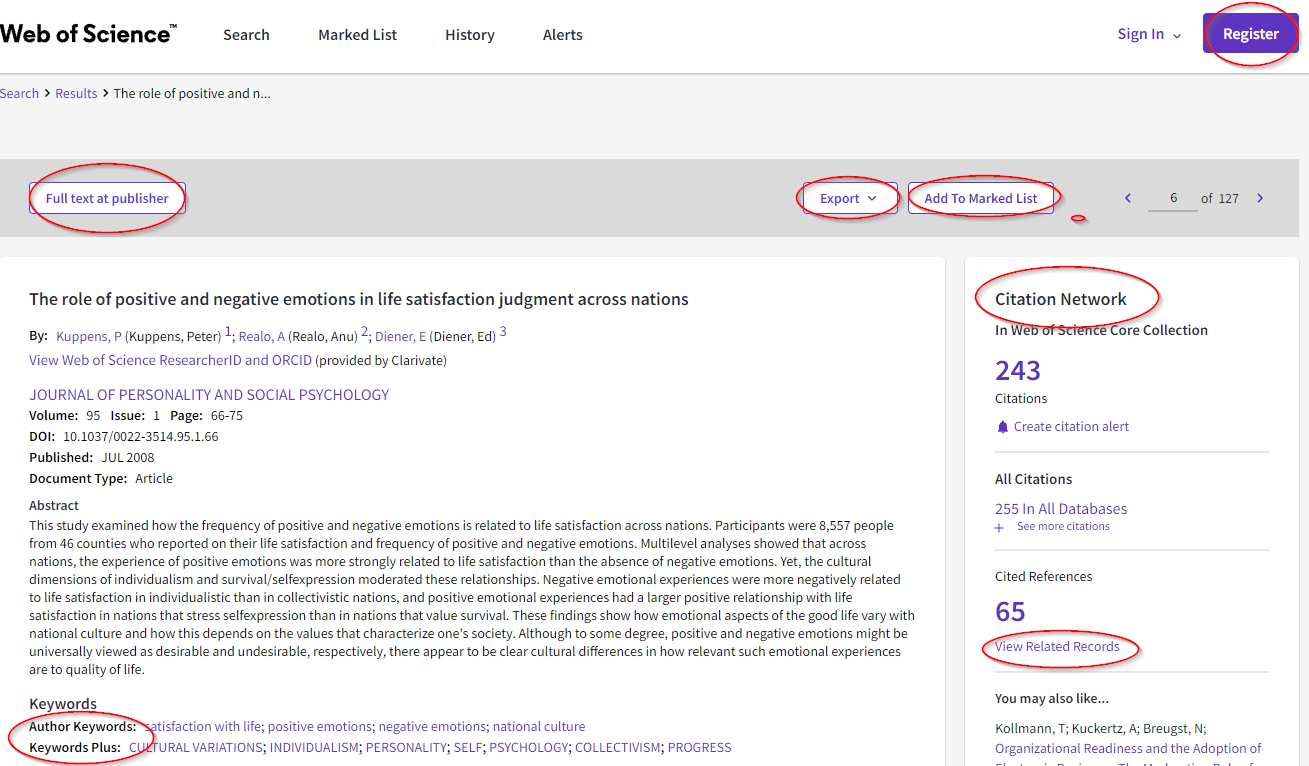
Task: Click the record number input field
Action: pos(1173,198)
